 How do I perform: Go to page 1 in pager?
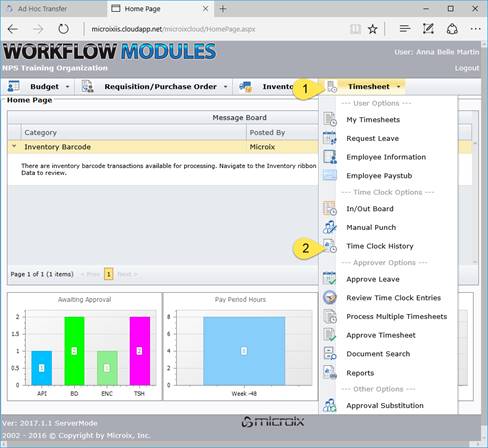coord(108,274)
